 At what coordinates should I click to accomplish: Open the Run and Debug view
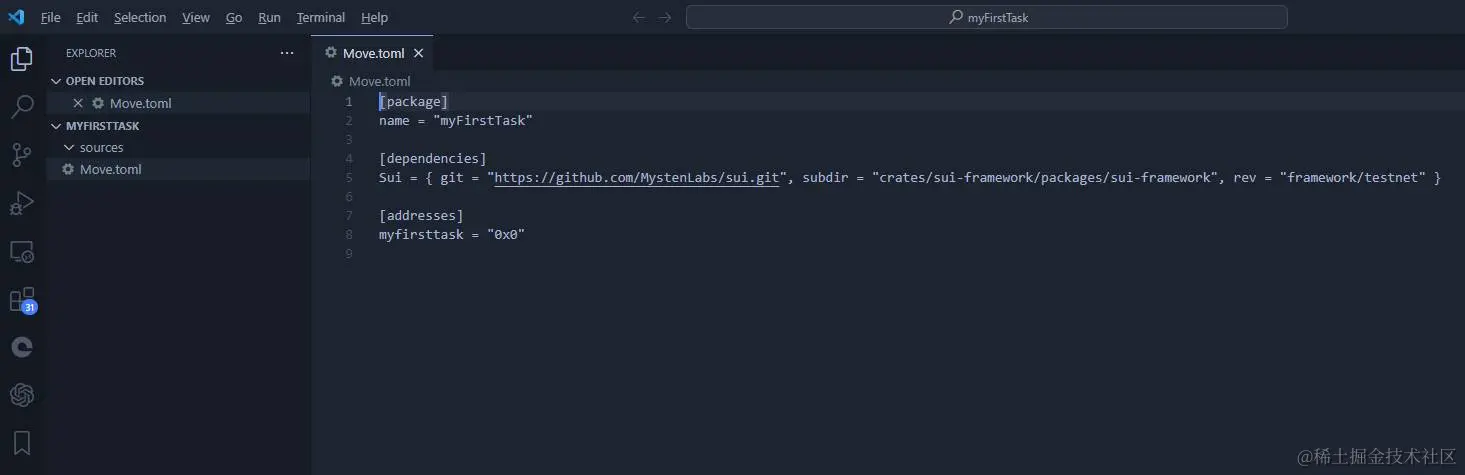22,203
